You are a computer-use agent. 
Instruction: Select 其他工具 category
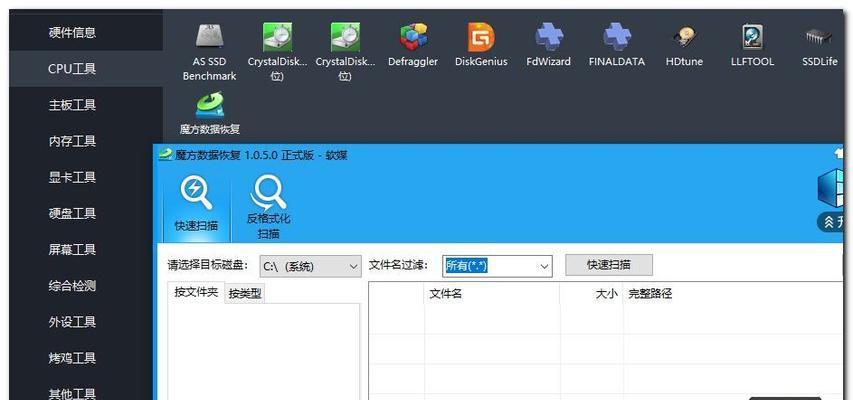72,393
